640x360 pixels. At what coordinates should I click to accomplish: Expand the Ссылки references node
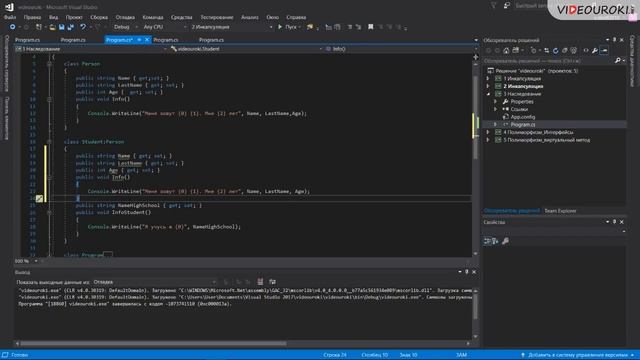click(496, 109)
